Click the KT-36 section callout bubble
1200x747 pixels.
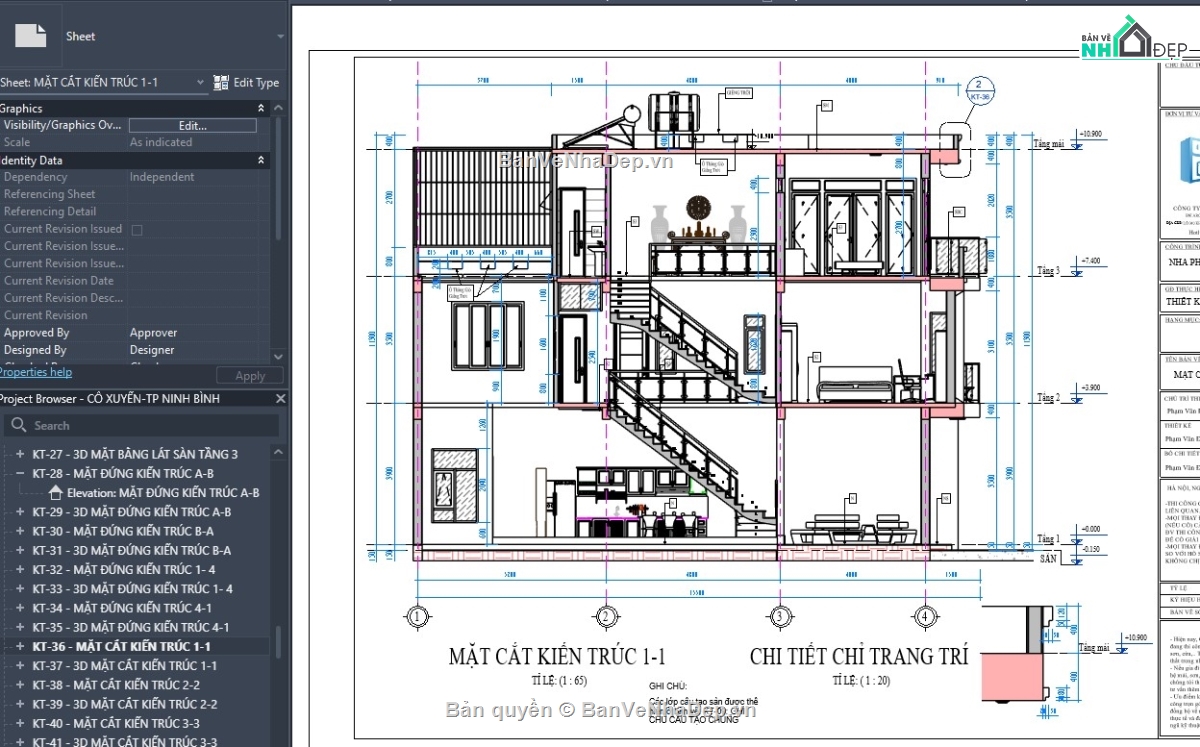pos(980,90)
